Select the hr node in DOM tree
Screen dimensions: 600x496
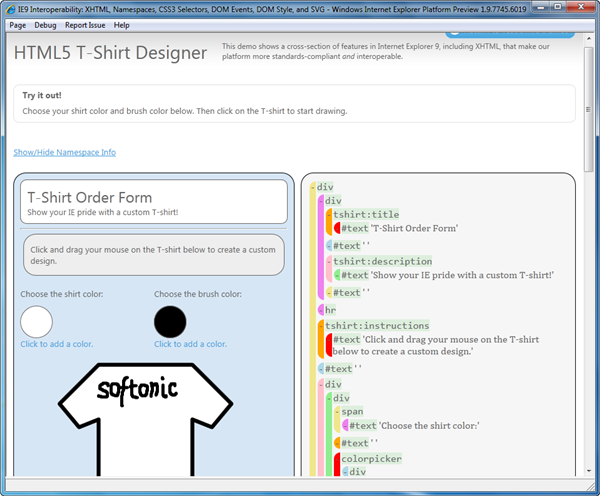click(330, 310)
